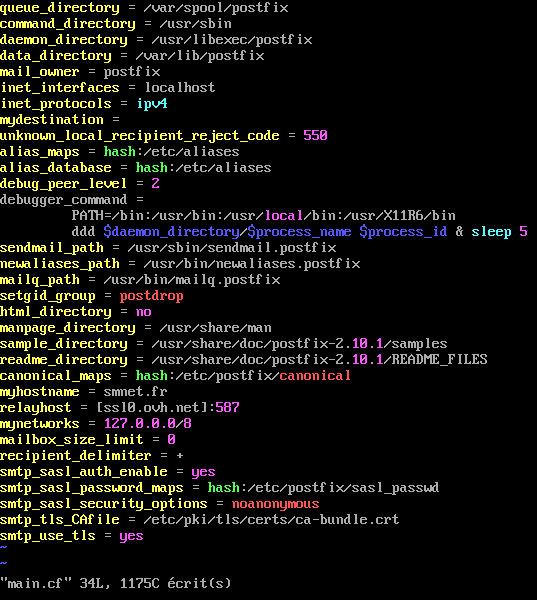Click the debug_peer_level value 2
This screenshot has width=537, height=600.
click(155, 183)
